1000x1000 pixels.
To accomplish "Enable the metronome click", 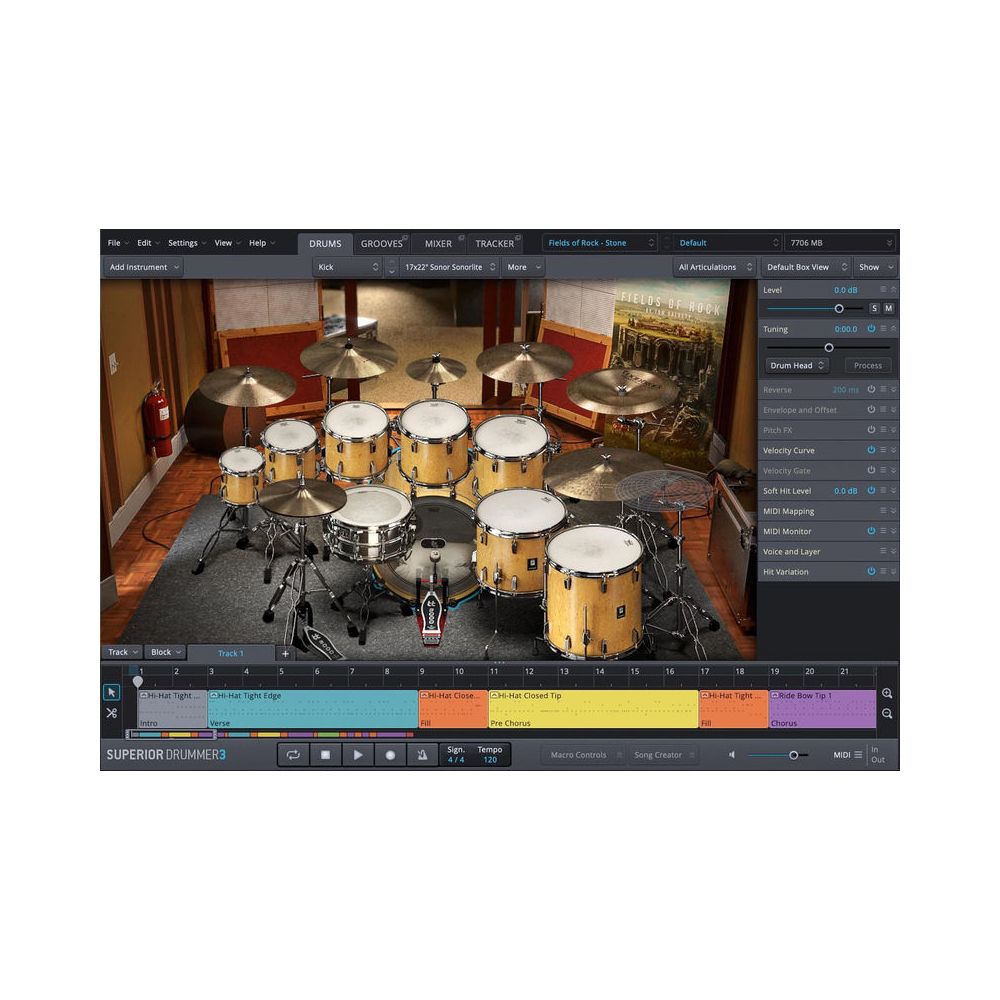I will tap(420, 755).
